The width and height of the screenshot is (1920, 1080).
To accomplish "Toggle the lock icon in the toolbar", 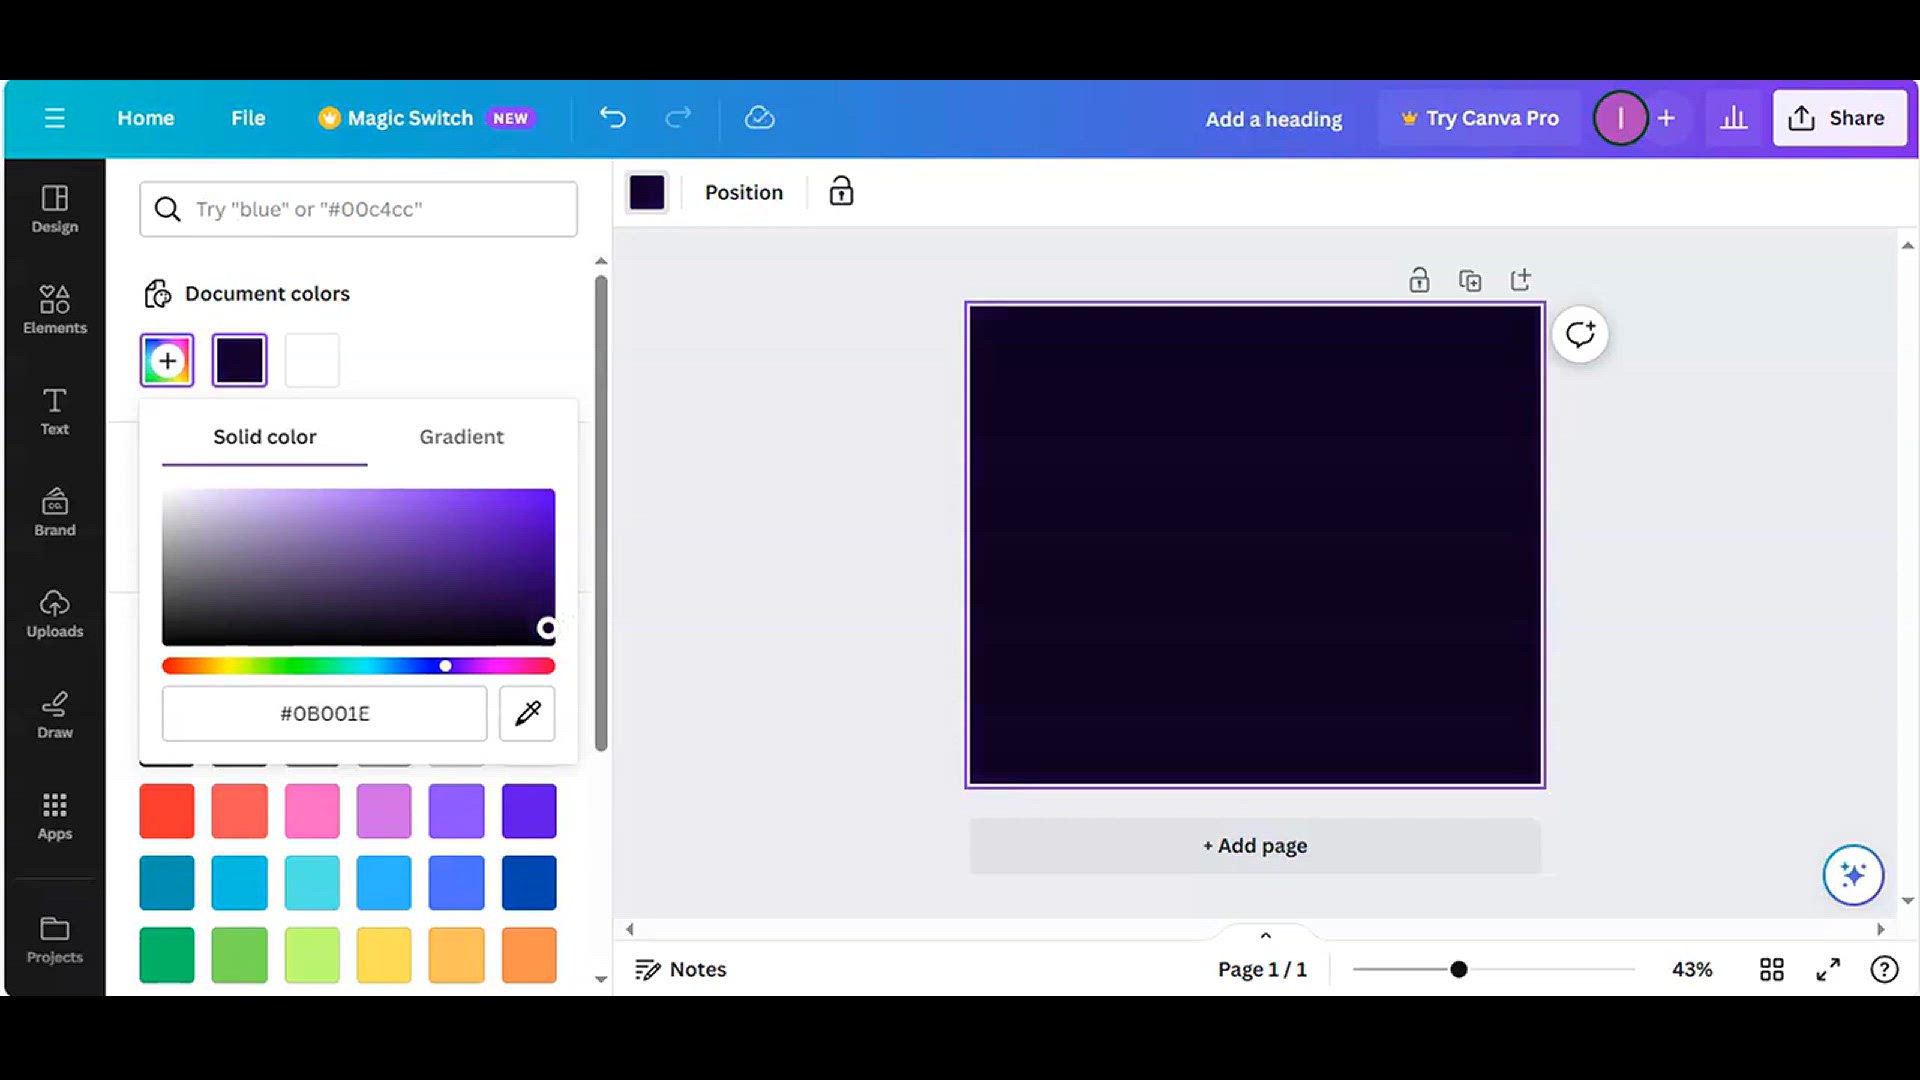I will 841,191.
